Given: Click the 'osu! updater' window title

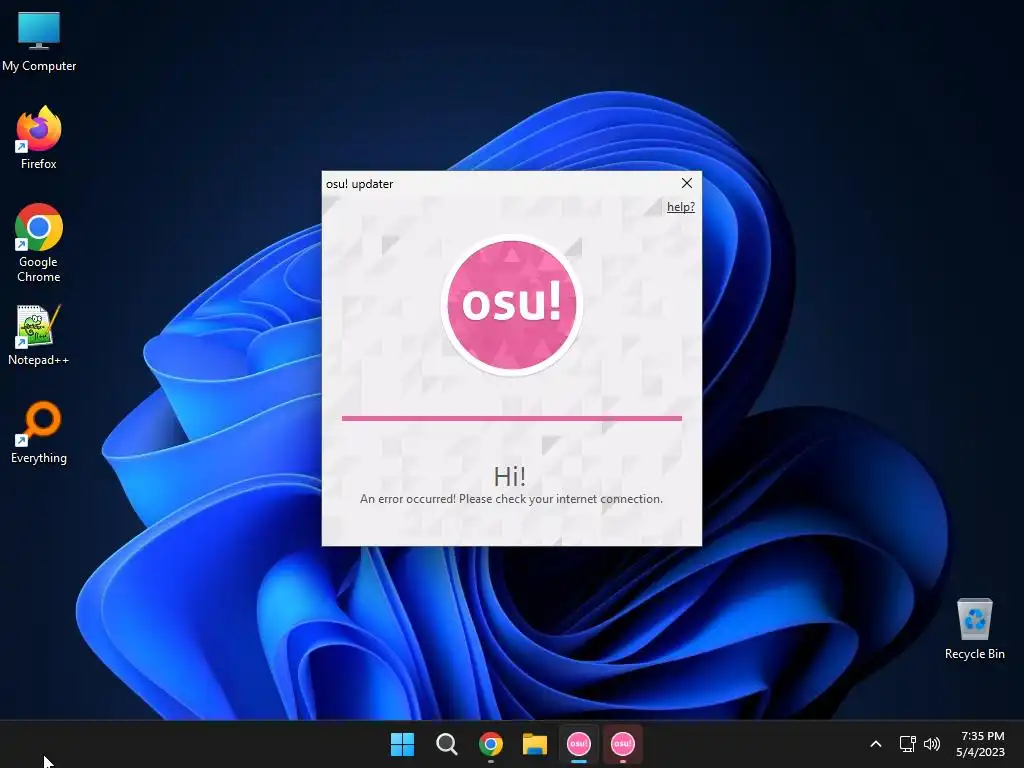Looking at the screenshot, I should tap(359, 184).
